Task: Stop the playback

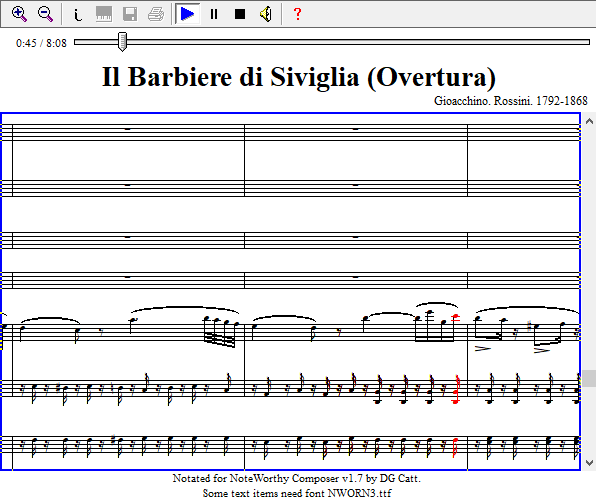Action: [240, 14]
